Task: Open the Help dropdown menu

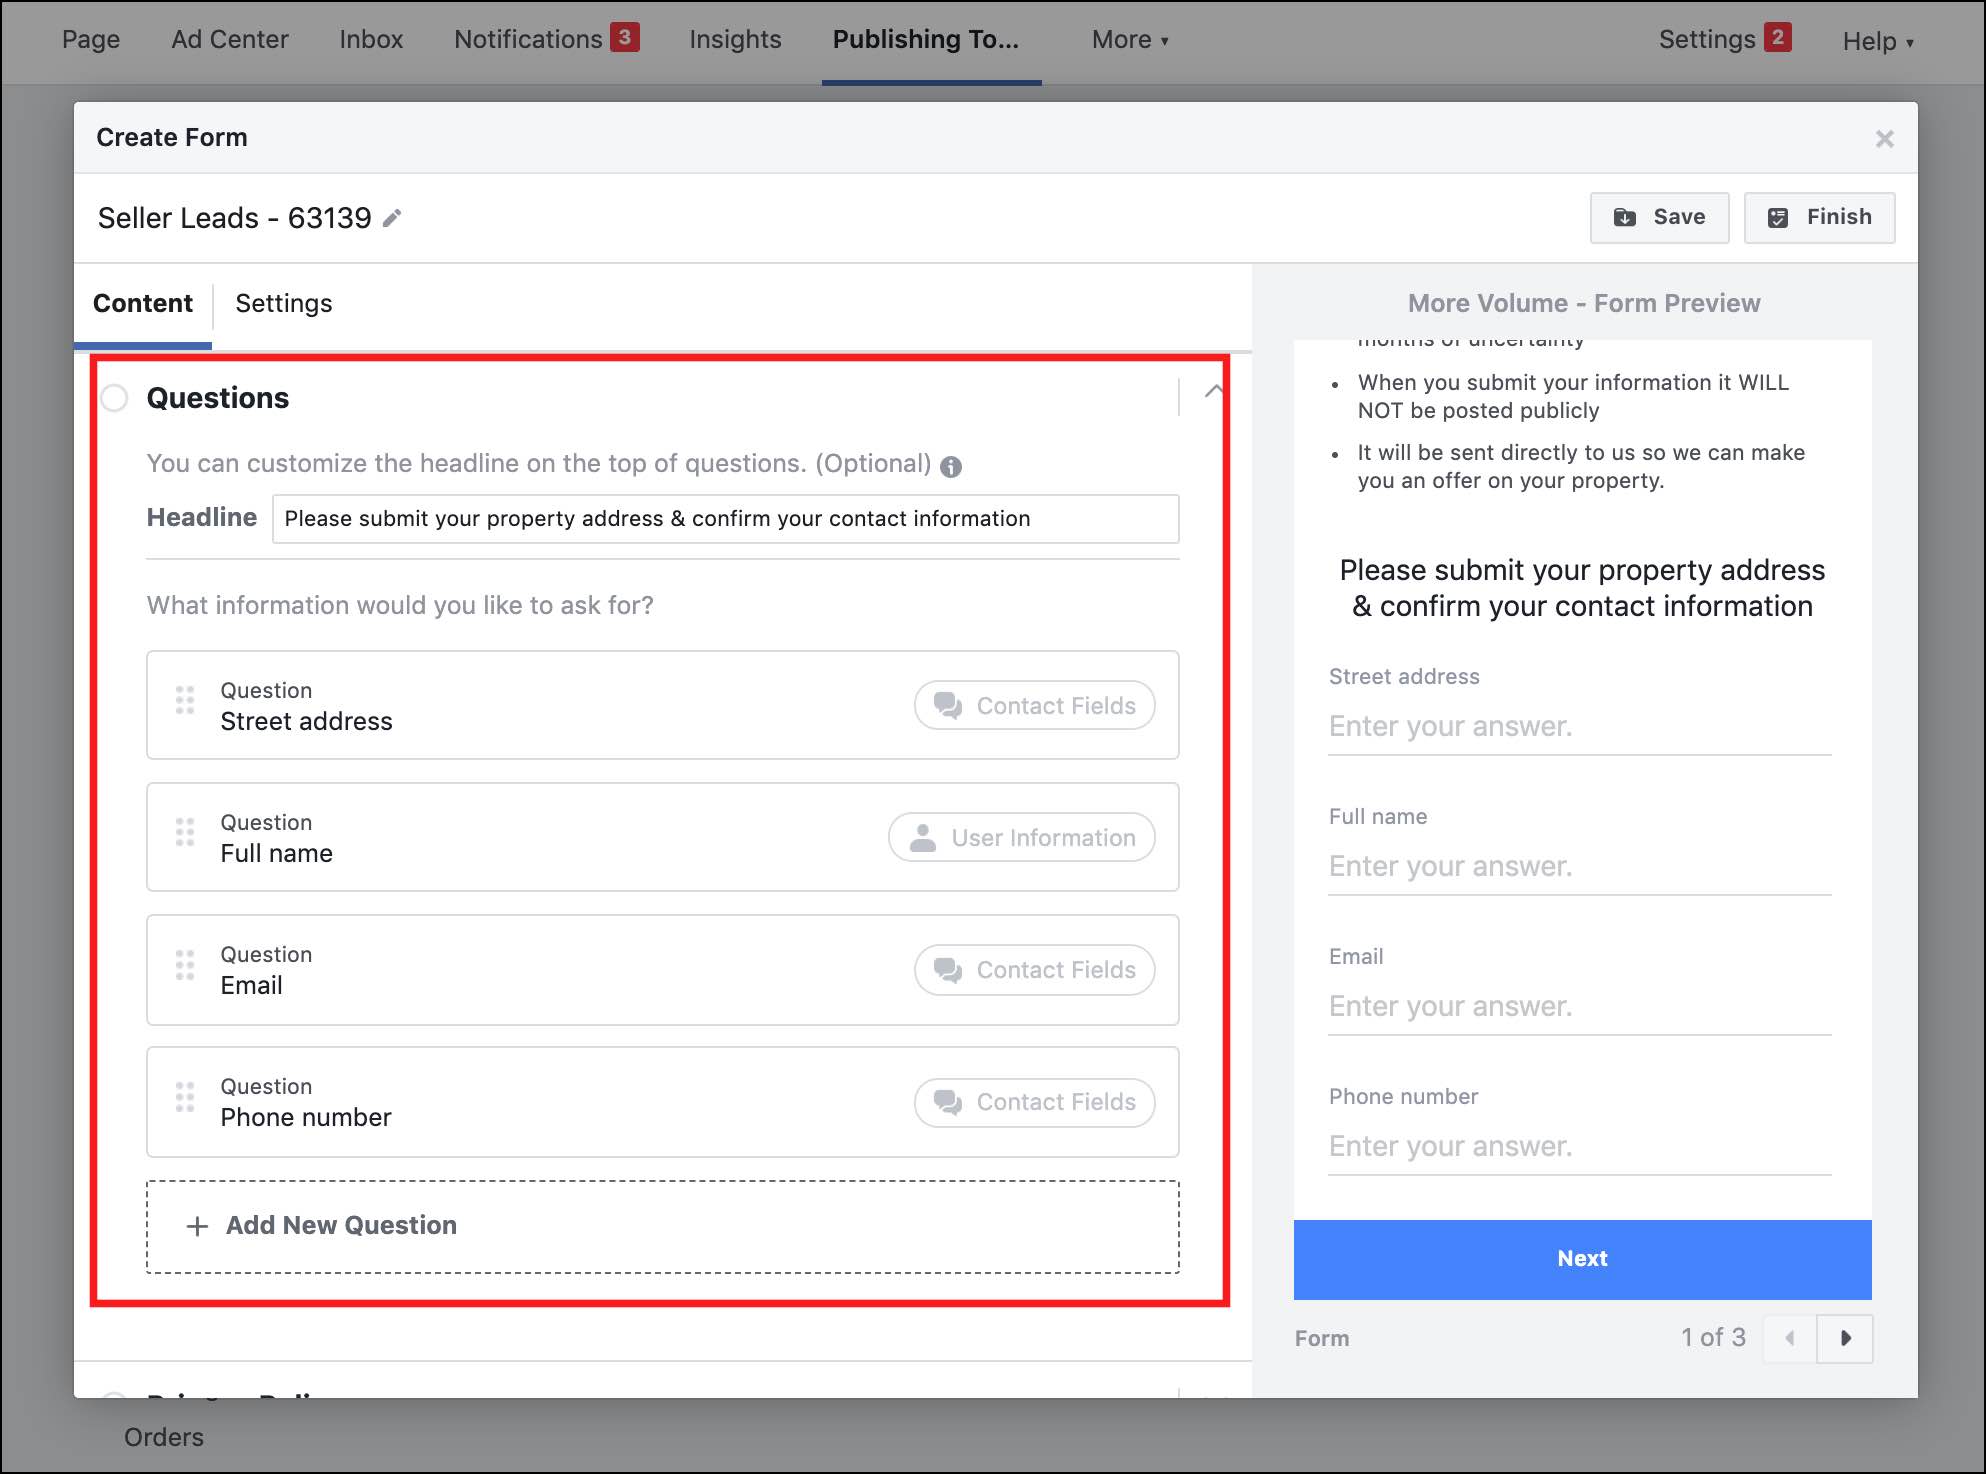Action: pyautogui.click(x=1877, y=41)
